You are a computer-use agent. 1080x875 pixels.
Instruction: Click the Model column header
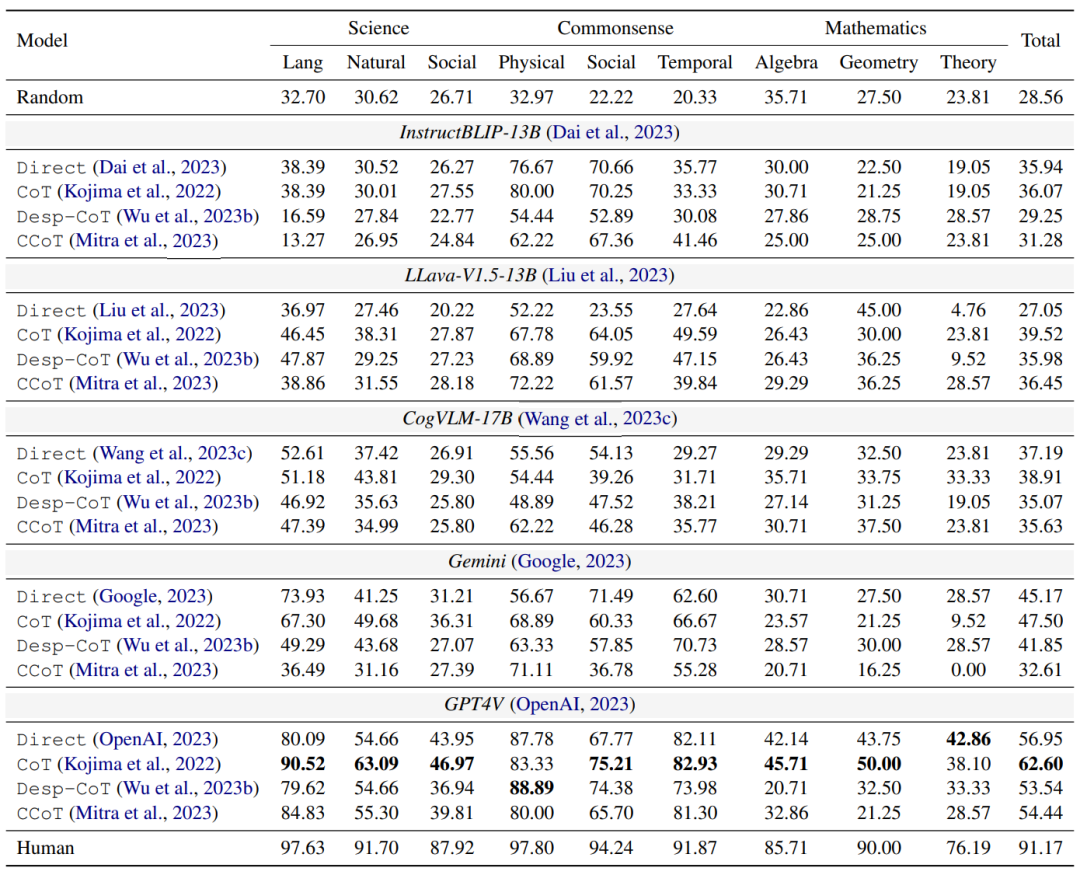42,40
